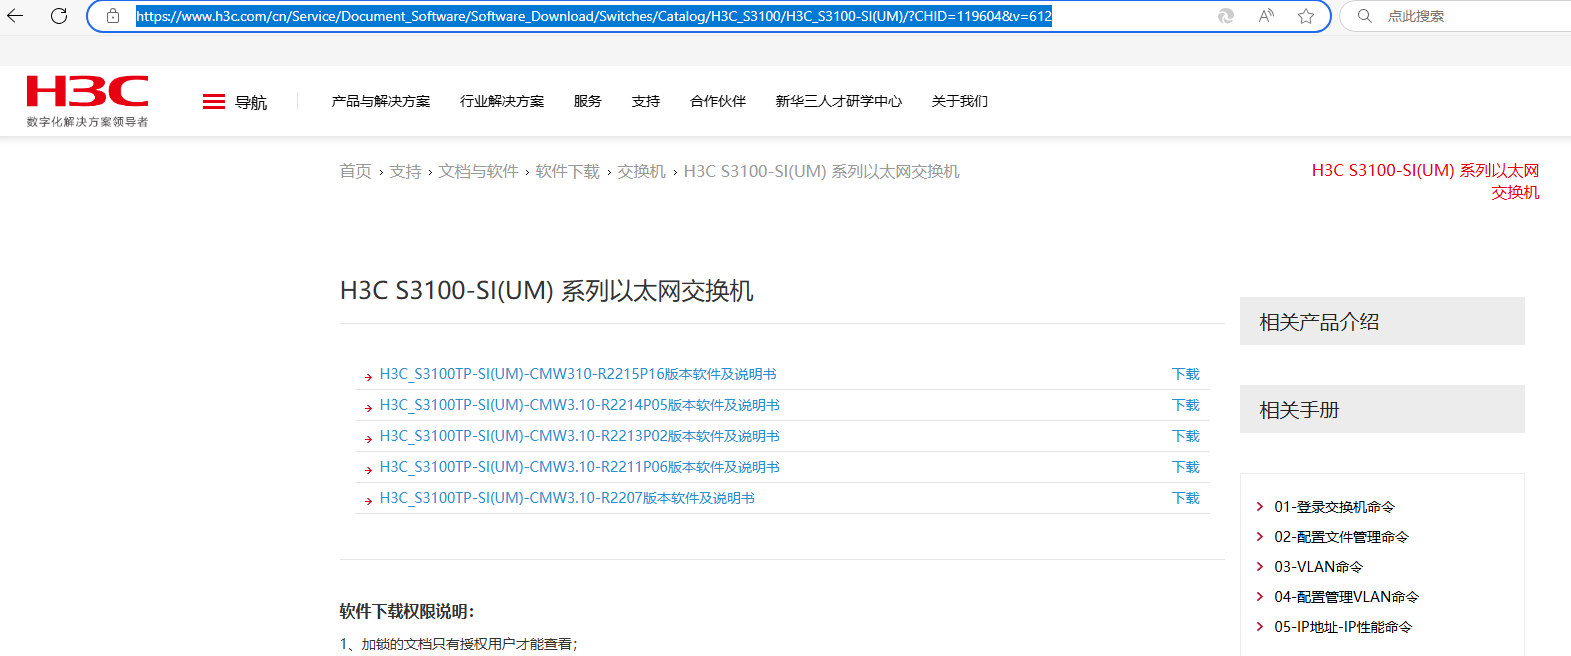Click the read-aloud icon in address bar
This screenshot has width=1571, height=656.
1266,16
